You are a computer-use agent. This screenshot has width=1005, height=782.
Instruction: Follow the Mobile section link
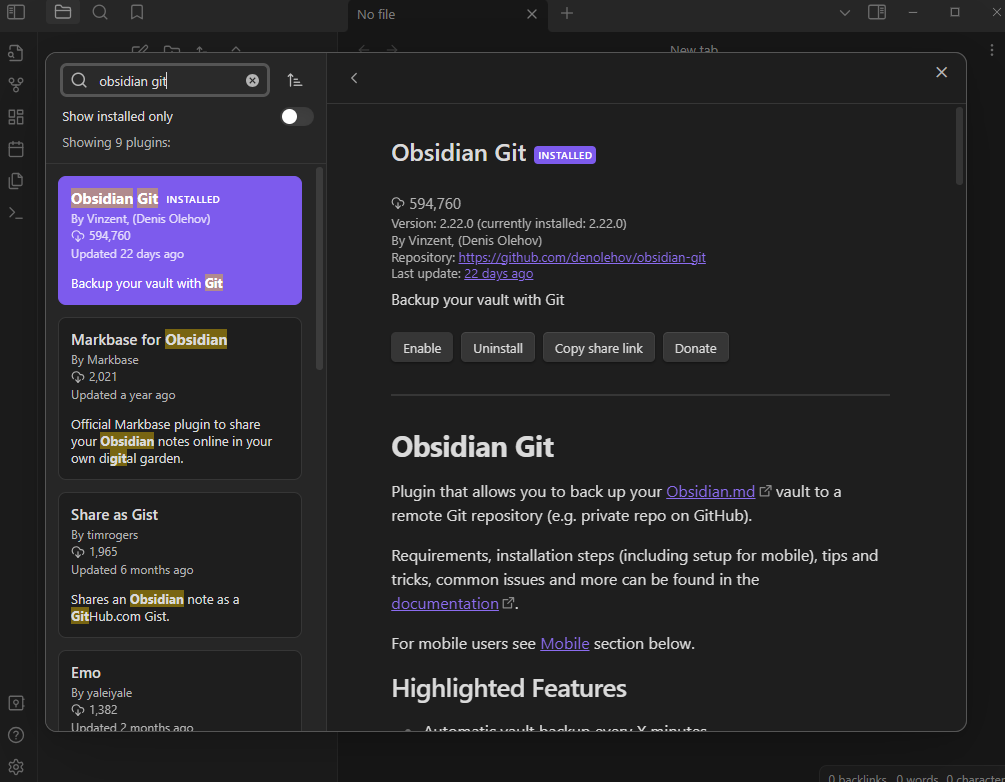tap(565, 644)
